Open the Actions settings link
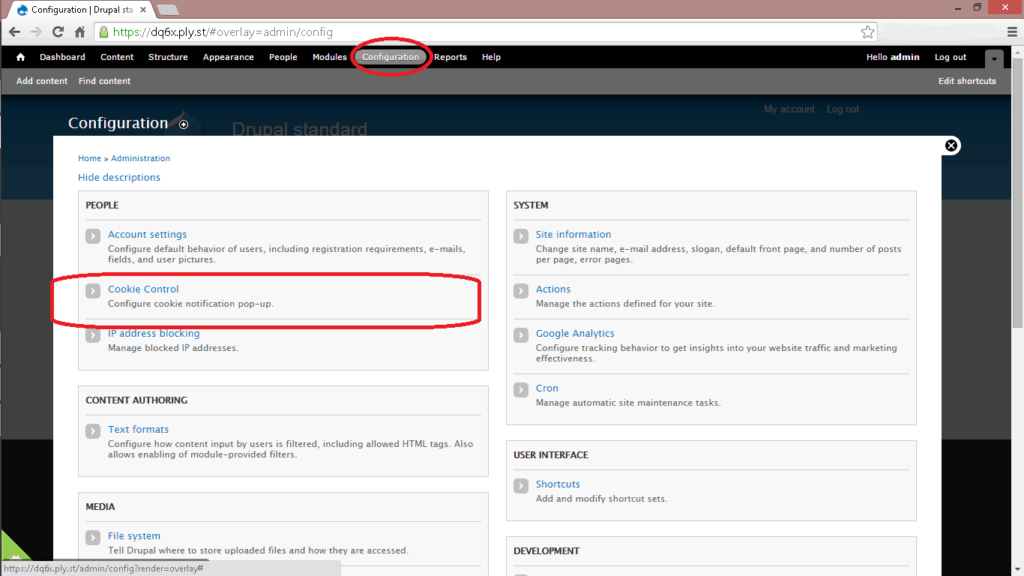 click(553, 289)
